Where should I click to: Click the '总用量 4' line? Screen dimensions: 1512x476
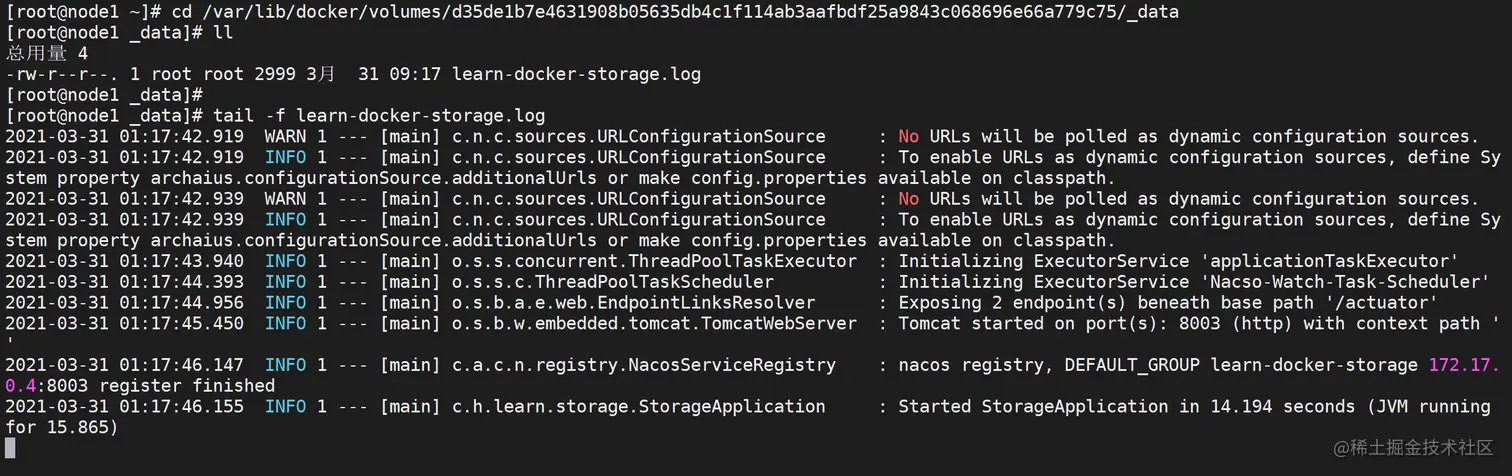coord(47,54)
